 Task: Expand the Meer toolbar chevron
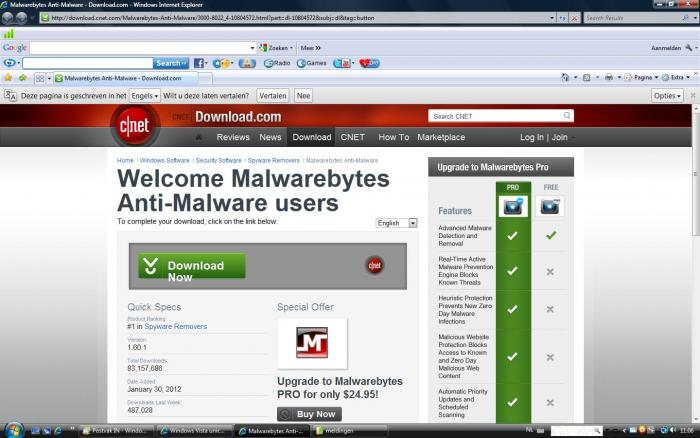318,48
